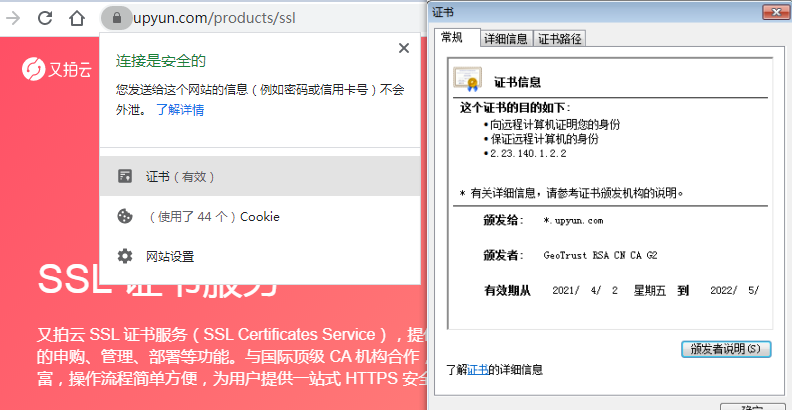Open the 证书 hyperlink at the dialog bottom
Screen dimensions: 792x410
[478, 370]
